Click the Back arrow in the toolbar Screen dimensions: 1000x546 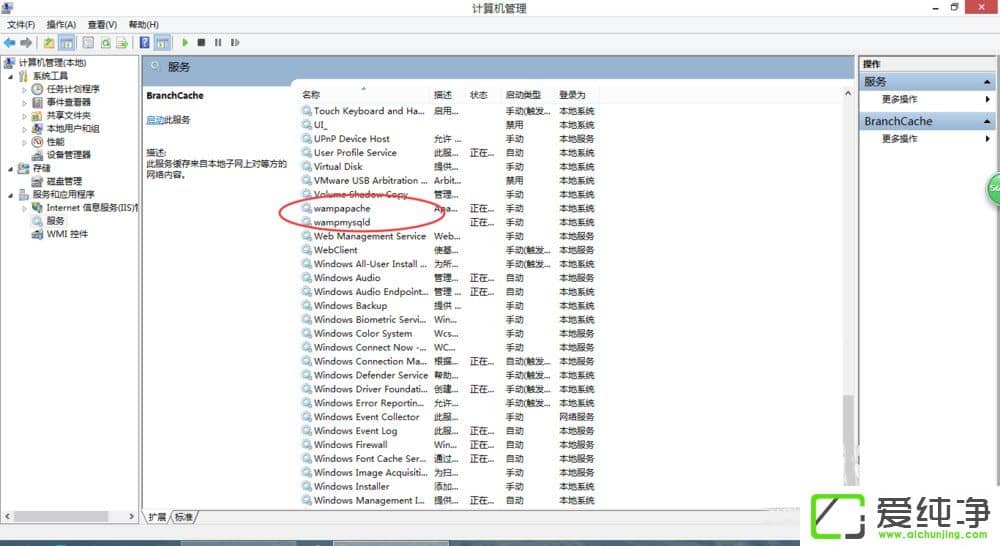point(10,43)
